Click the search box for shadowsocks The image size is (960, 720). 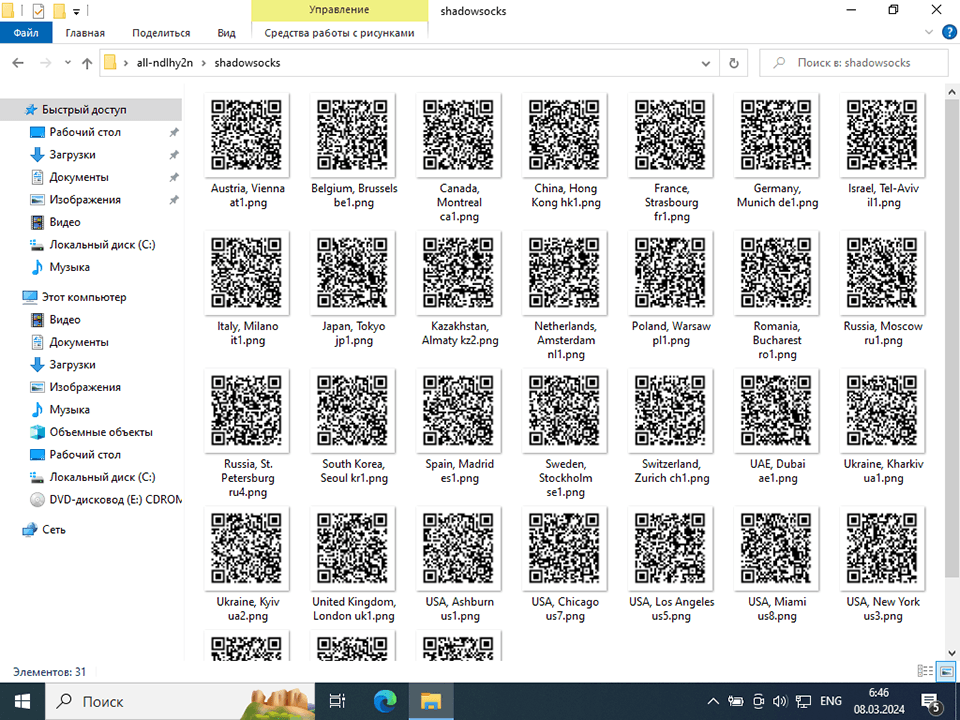click(853, 62)
